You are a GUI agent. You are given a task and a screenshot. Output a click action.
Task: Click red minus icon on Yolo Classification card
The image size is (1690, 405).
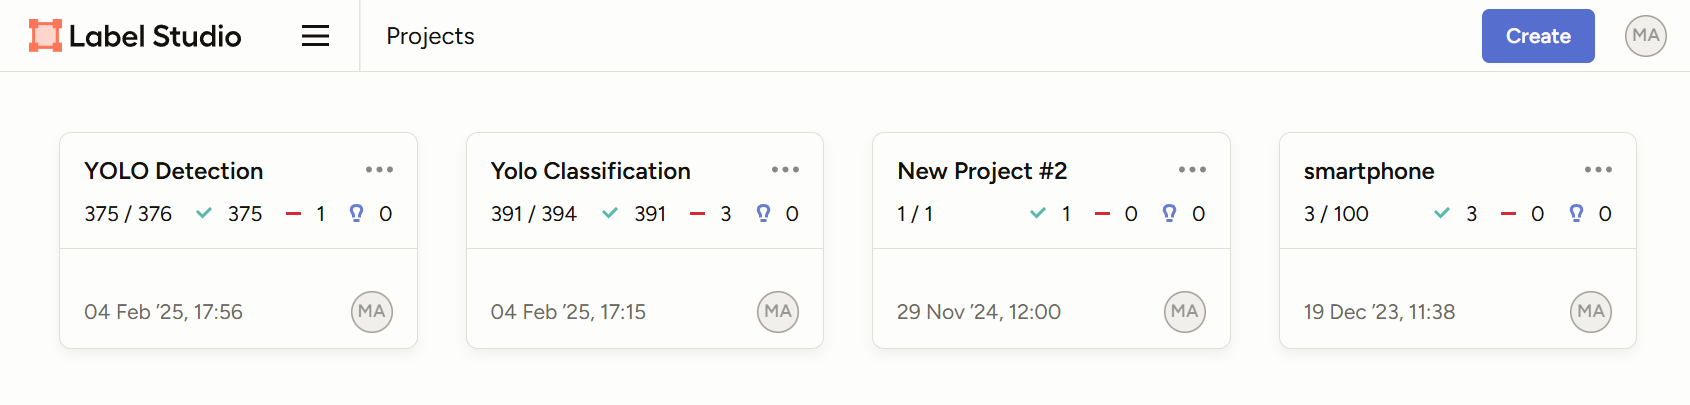coord(698,213)
